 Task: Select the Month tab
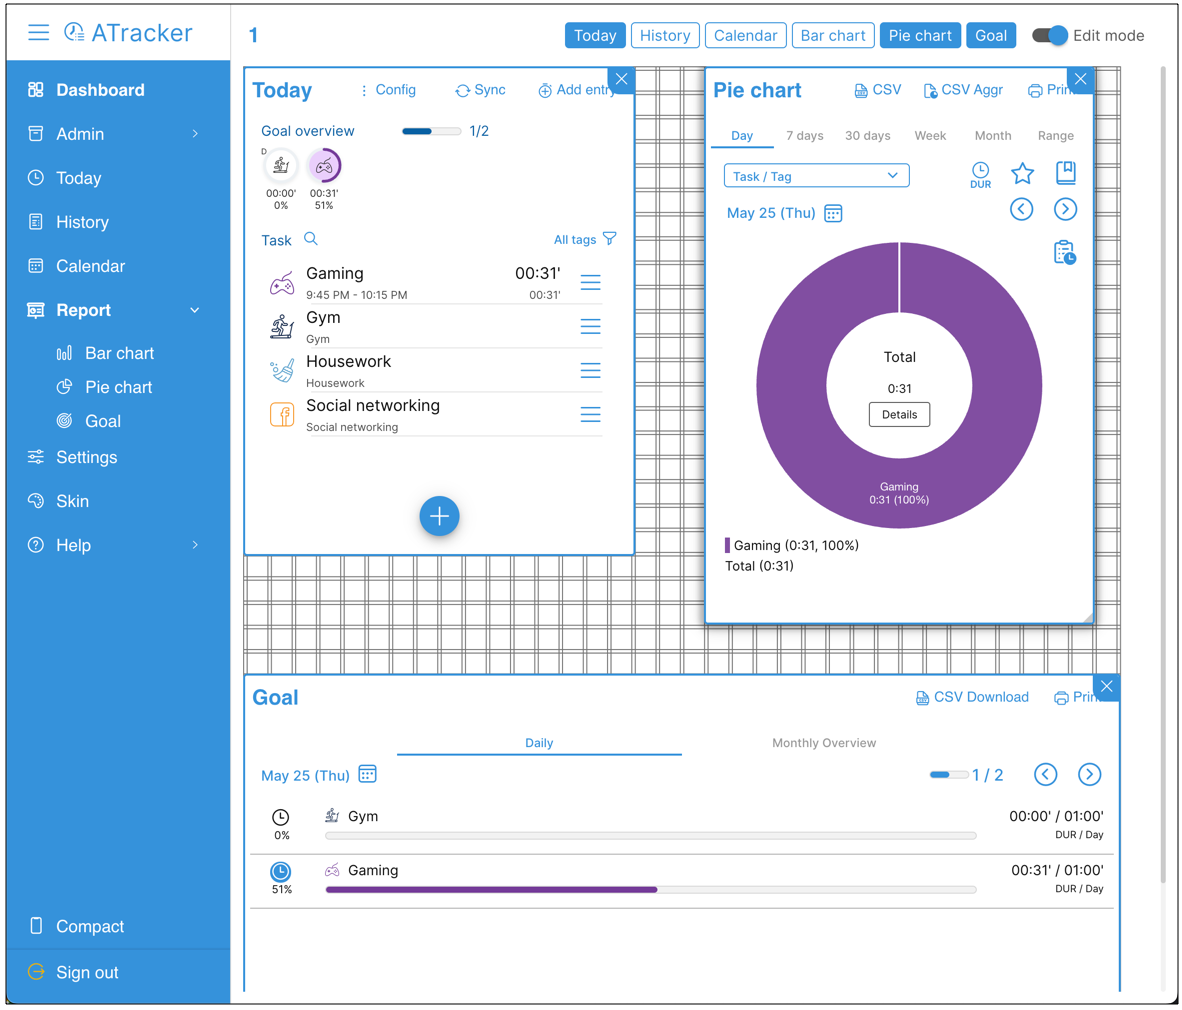(993, 136)
